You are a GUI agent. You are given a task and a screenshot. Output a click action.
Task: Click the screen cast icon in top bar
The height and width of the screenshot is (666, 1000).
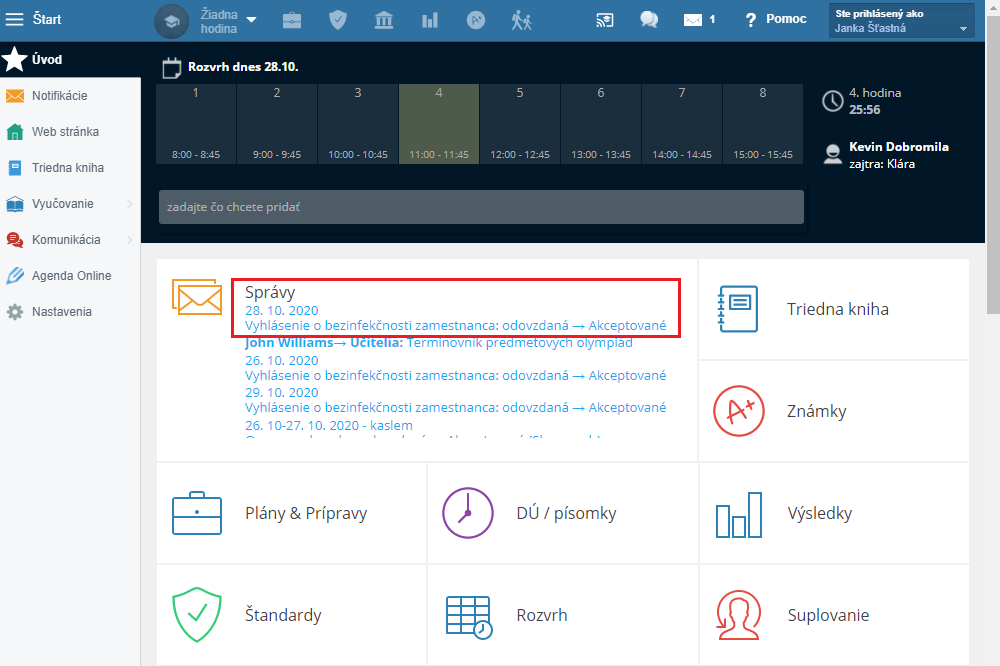click(x=605, y=20)
